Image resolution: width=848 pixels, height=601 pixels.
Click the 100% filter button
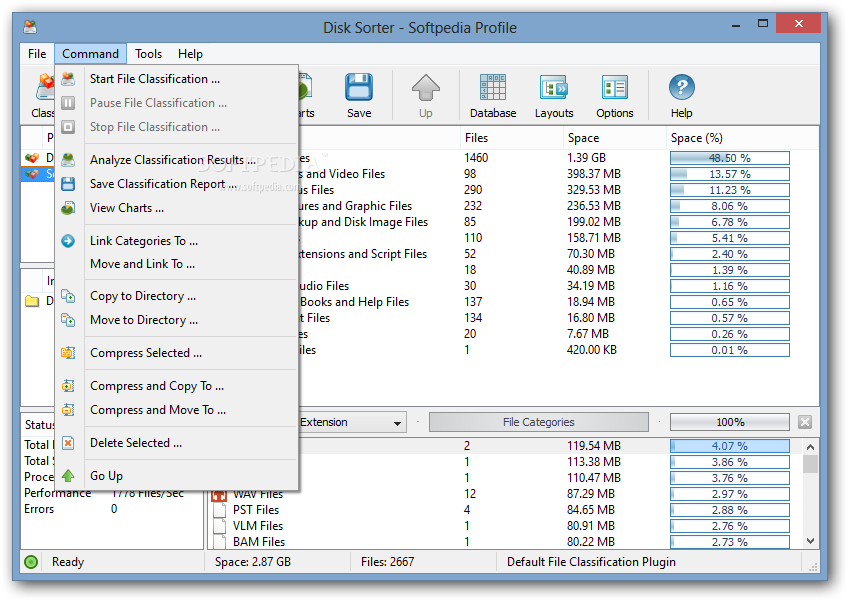[730, 422]
